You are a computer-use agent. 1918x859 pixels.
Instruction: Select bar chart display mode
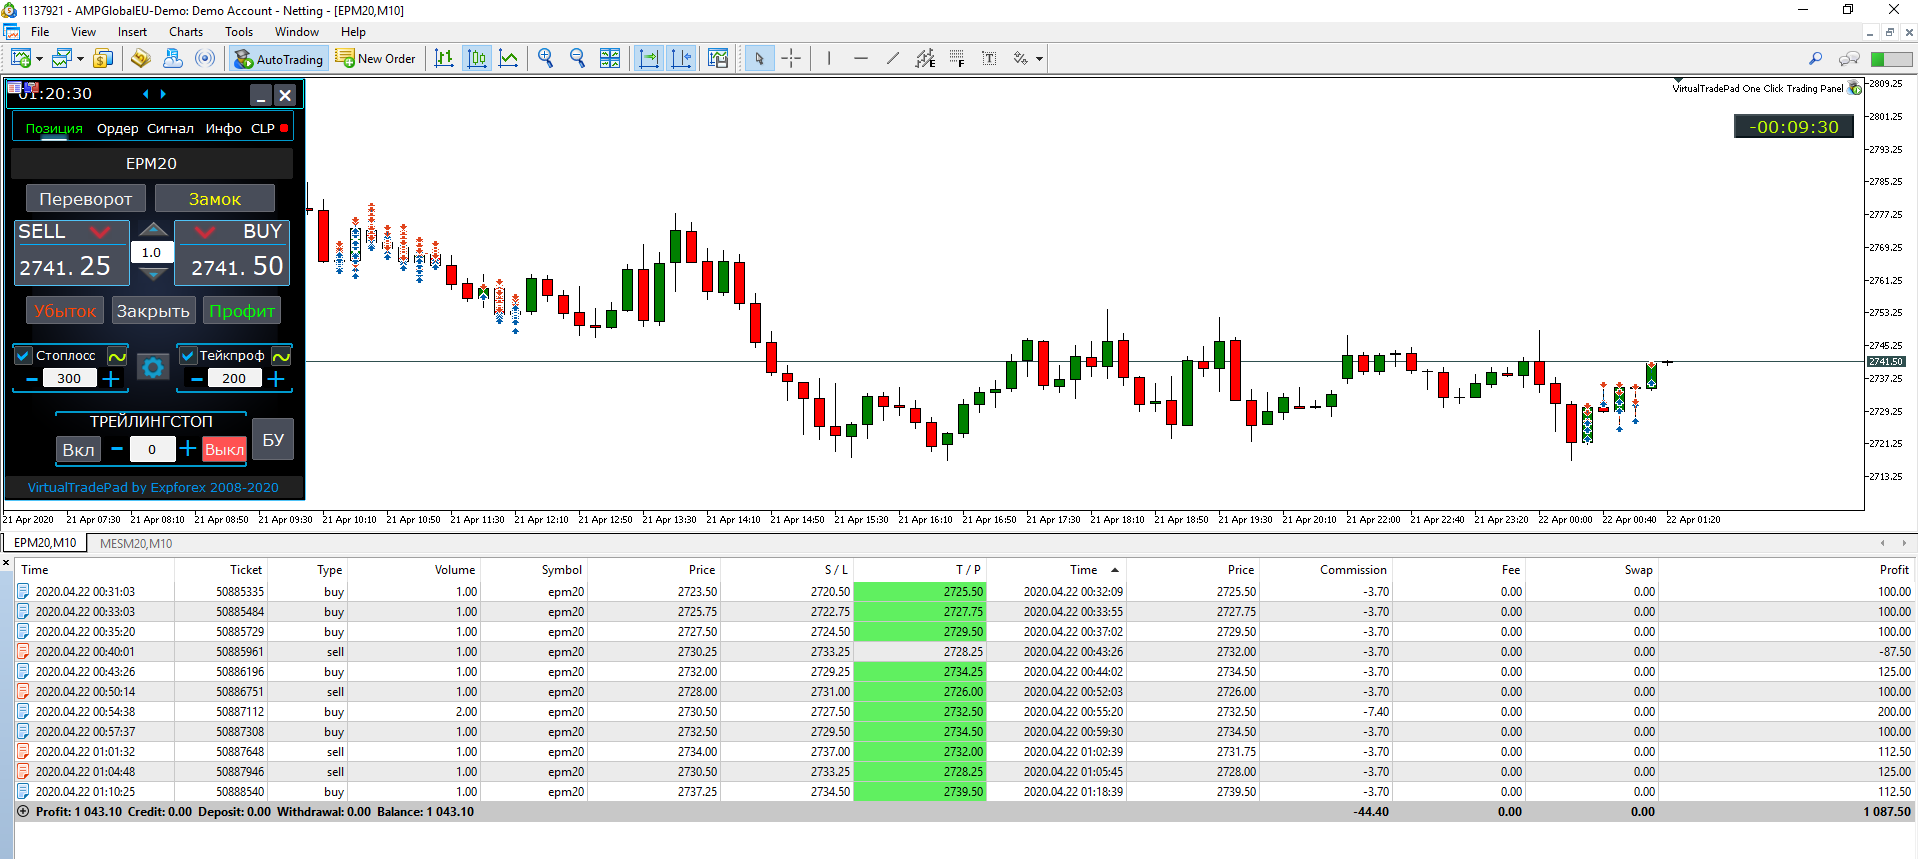444,59
